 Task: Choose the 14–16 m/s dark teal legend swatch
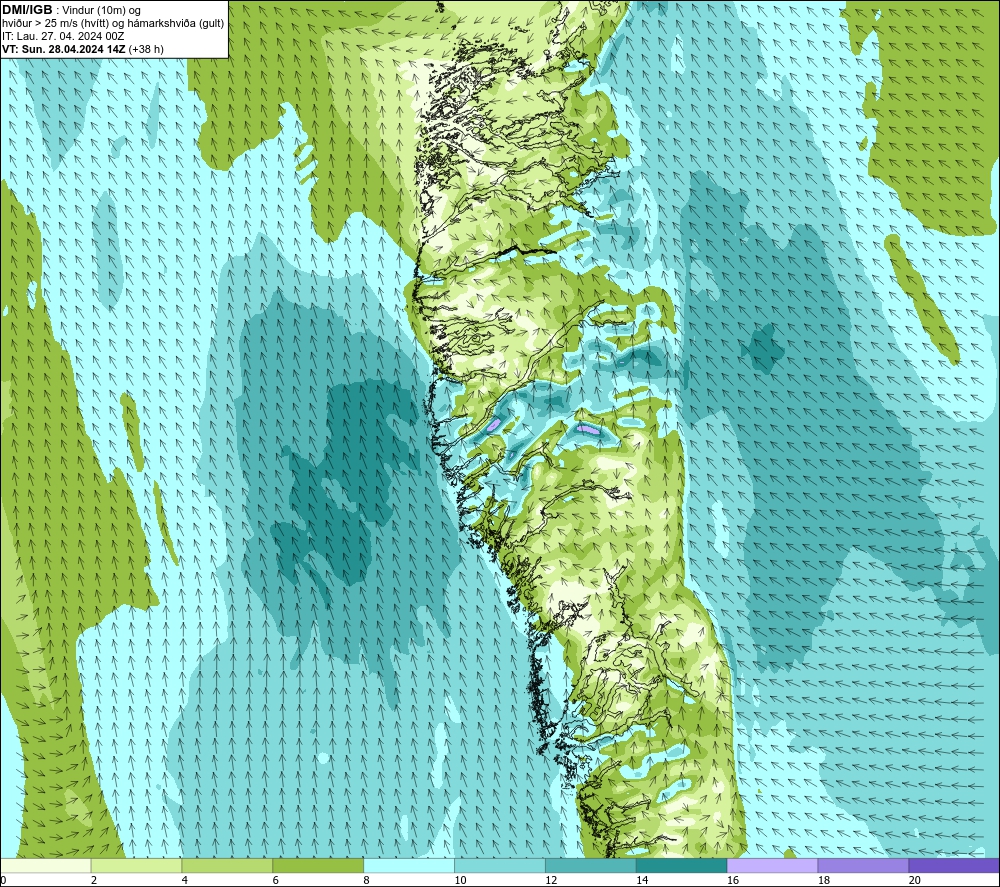[x=681, y=865]
